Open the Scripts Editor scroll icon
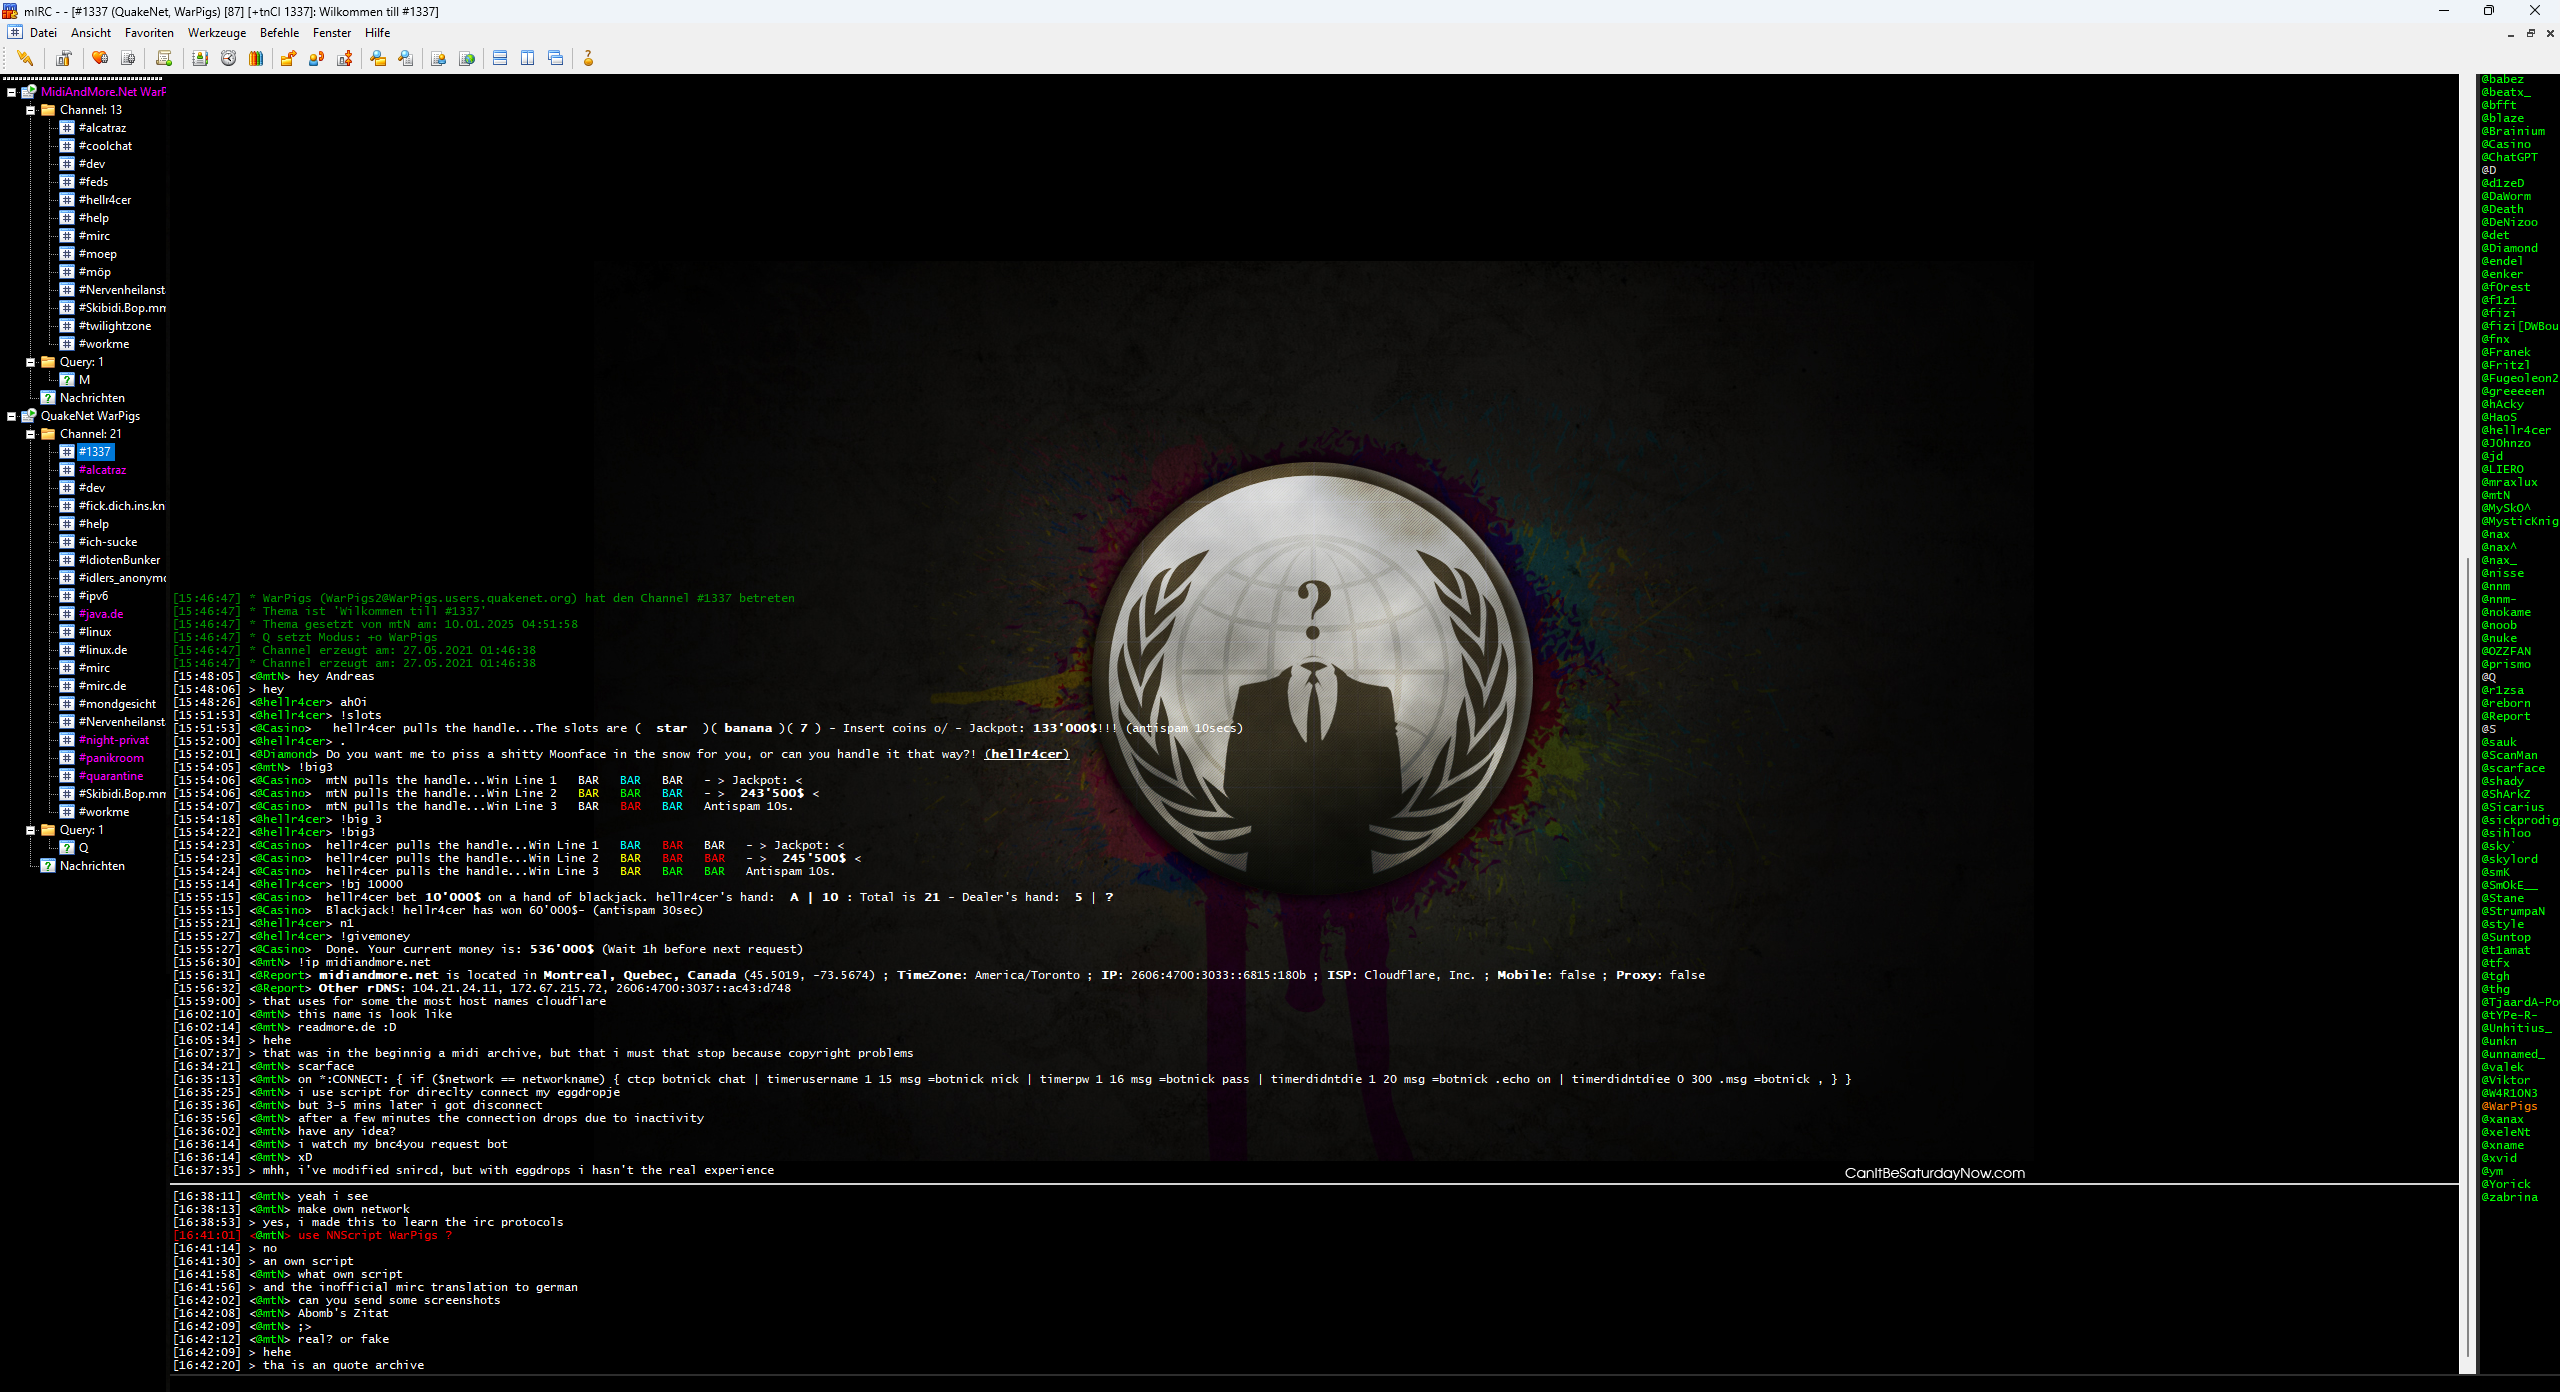This screenshot has height=1392, width=2560. pos(164,58)
